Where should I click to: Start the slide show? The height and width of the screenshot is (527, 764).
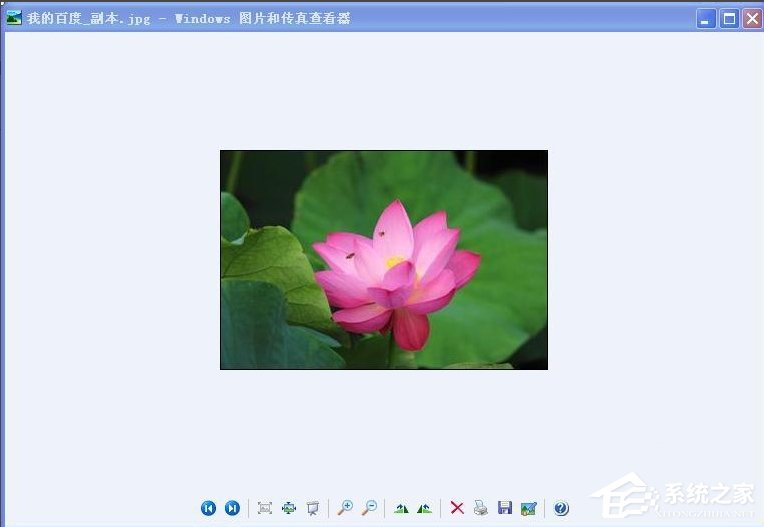tap(313, 508)
